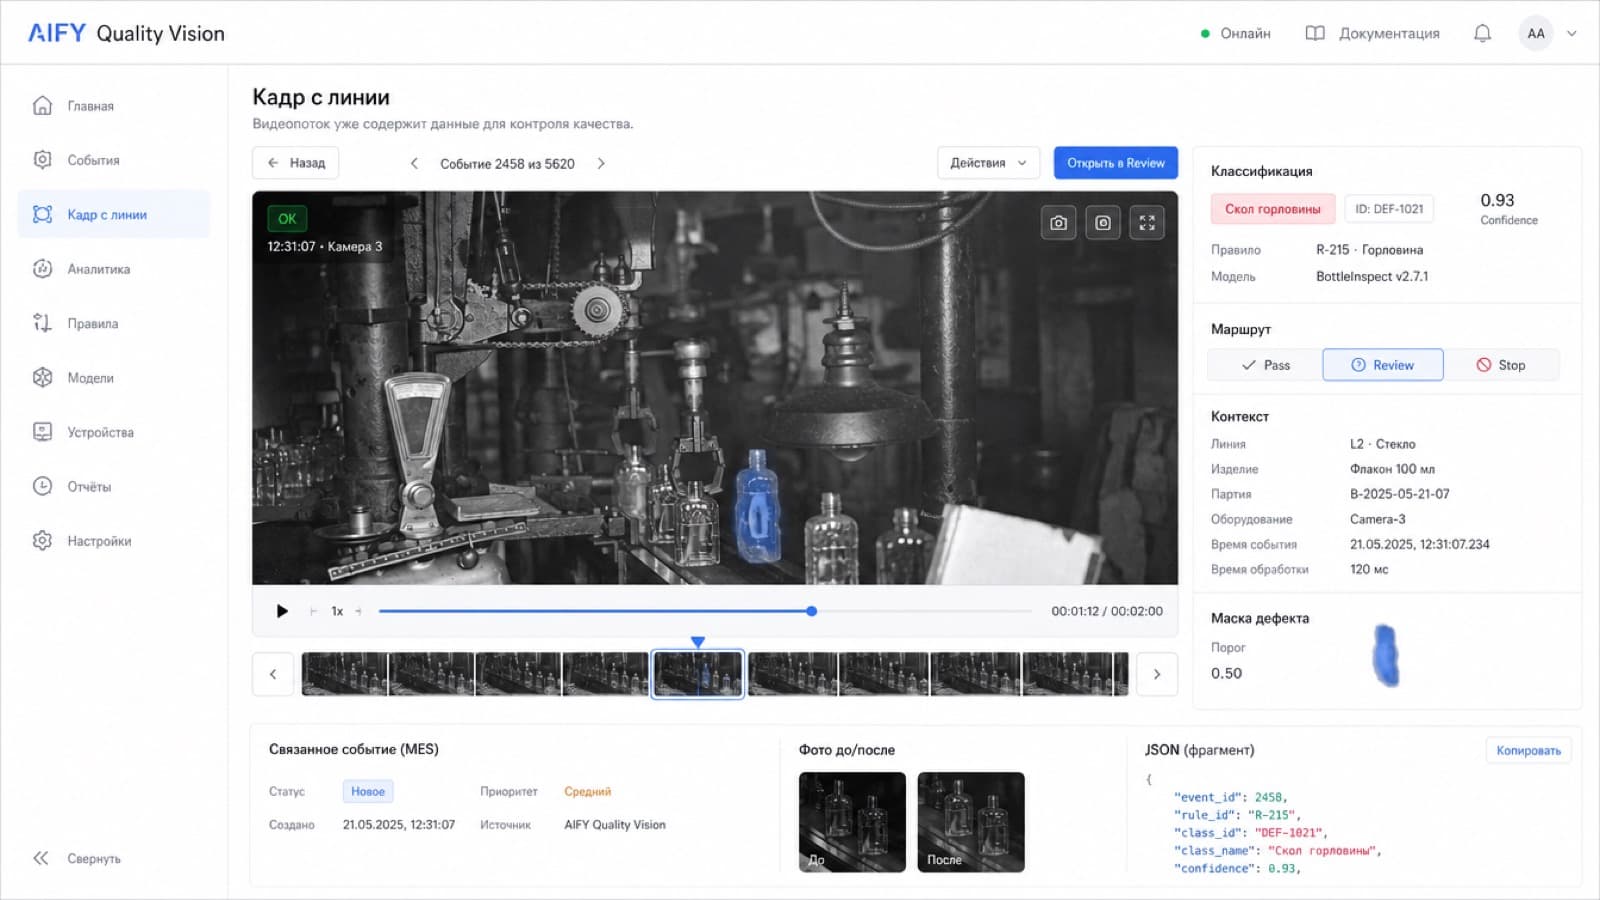Screen dimensions: 1600x900
Task: Click the Открыть в Review button
Action: pos(1116,163)
